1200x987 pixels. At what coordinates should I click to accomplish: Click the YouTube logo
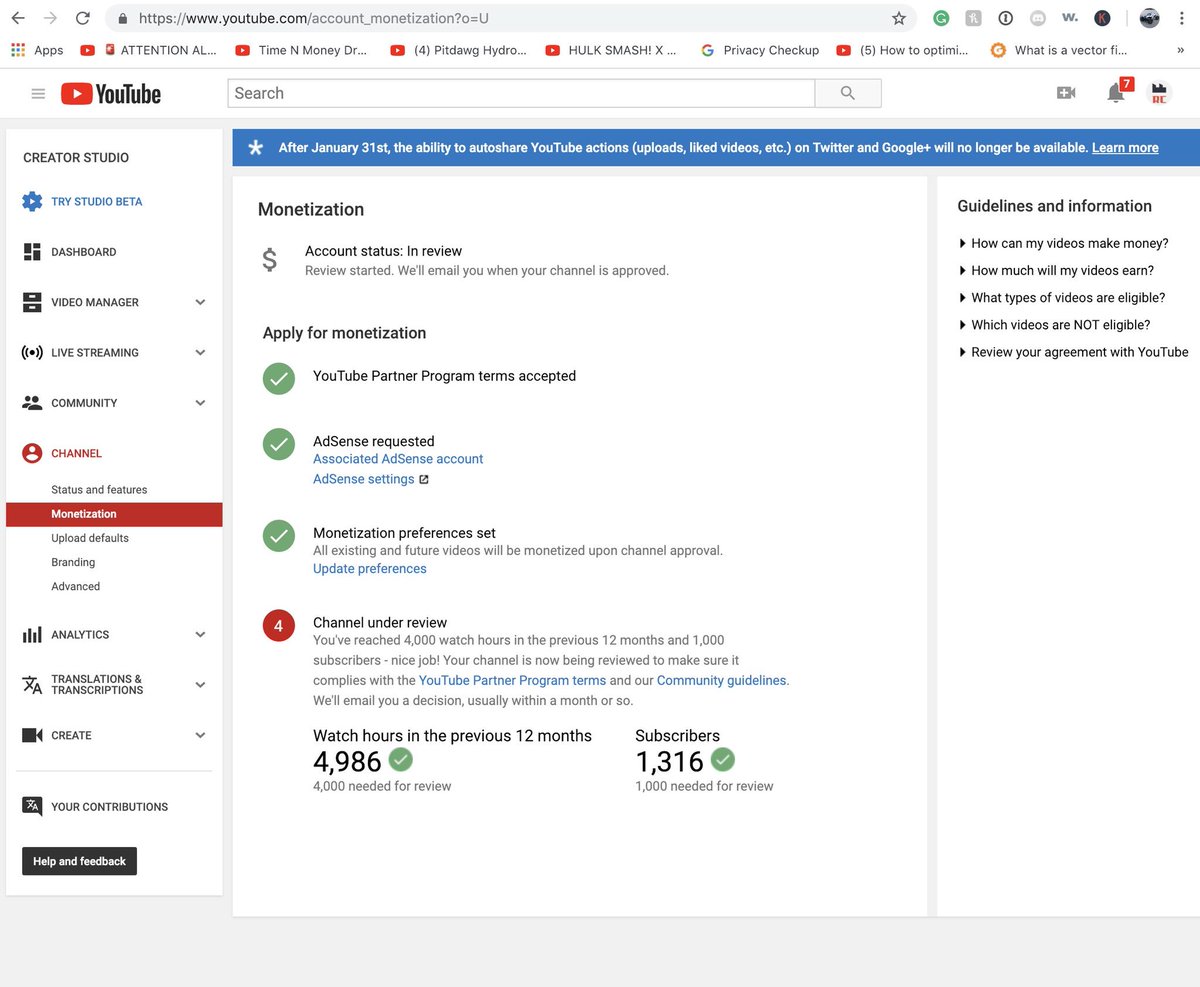click(111, 94)
